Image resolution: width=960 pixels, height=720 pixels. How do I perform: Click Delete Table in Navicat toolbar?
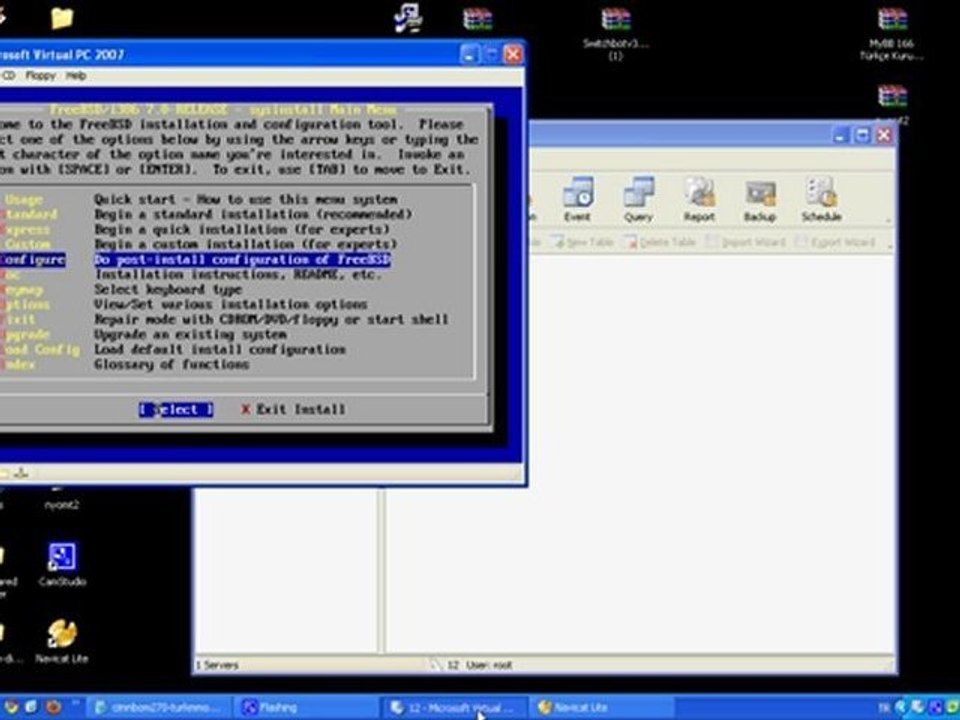(x=660, y=242)
